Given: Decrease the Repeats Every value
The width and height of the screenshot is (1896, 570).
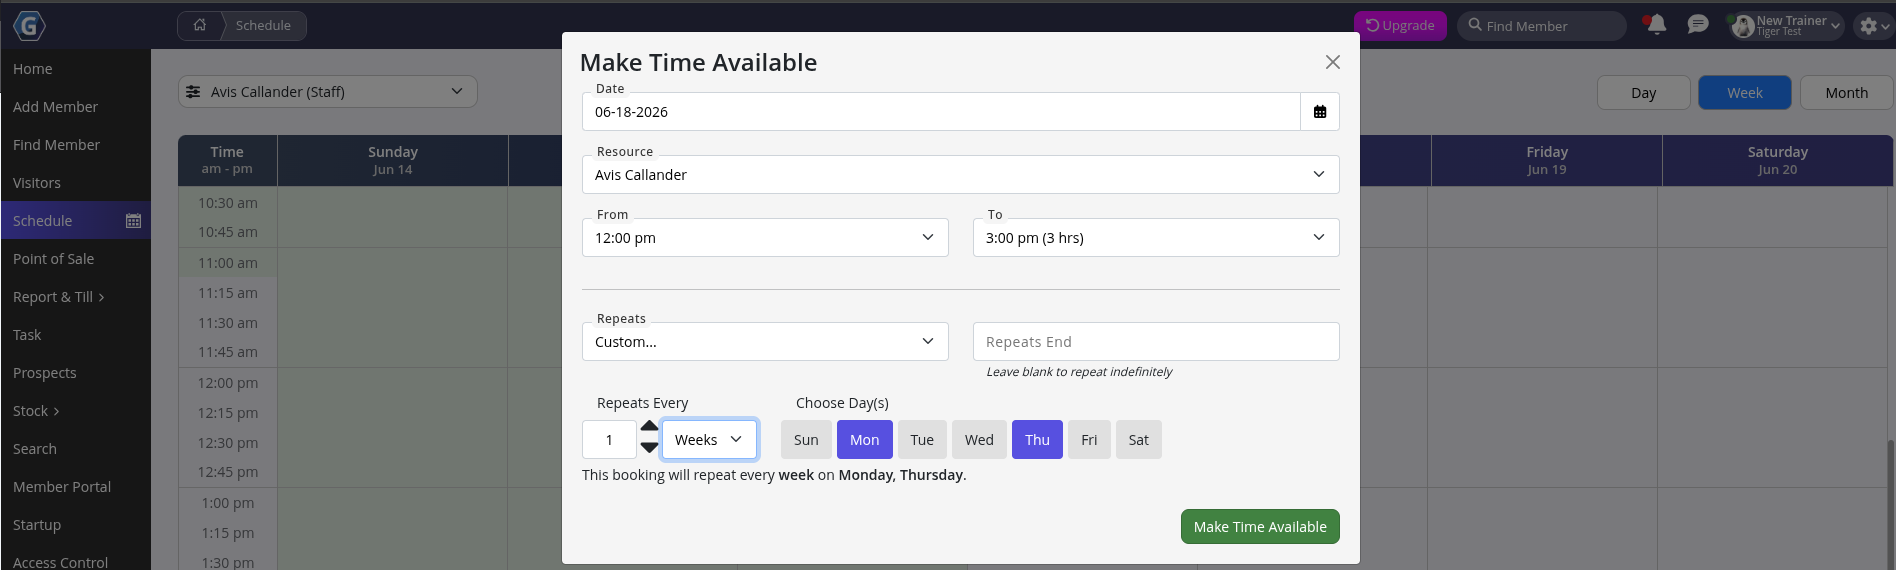Looking at the screenshot, I should tap(649, 448).
